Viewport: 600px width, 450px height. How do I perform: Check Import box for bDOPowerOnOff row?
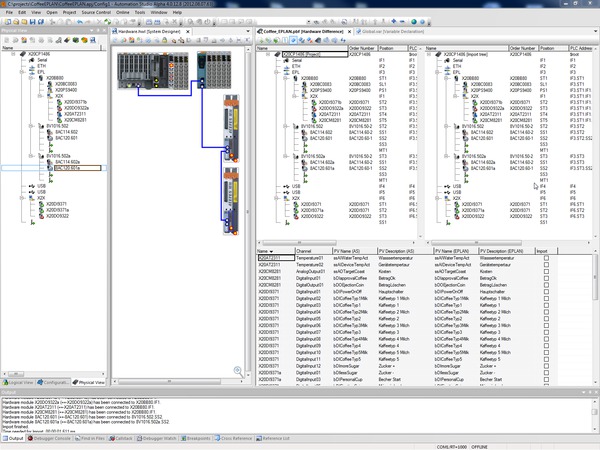point(545,290)
